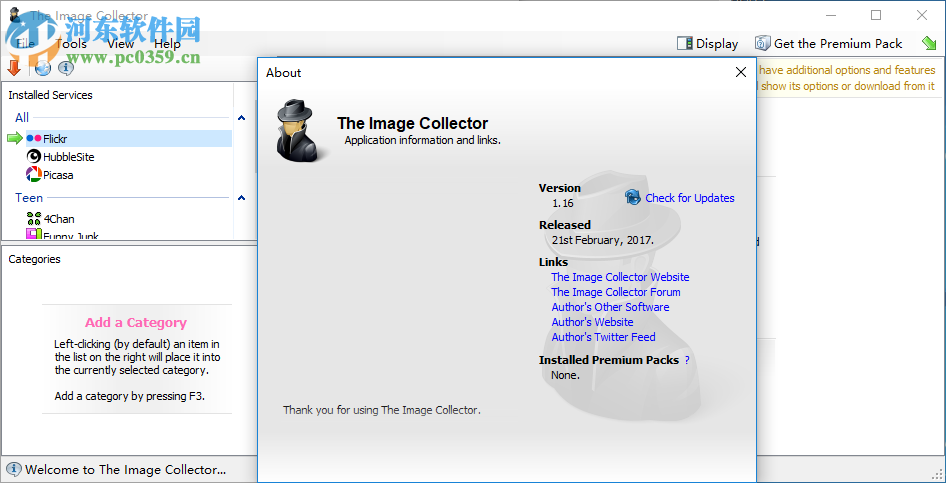Close the About dialog
The height and width of the screenshot is (483, 946).
click(x=741, y=72)
